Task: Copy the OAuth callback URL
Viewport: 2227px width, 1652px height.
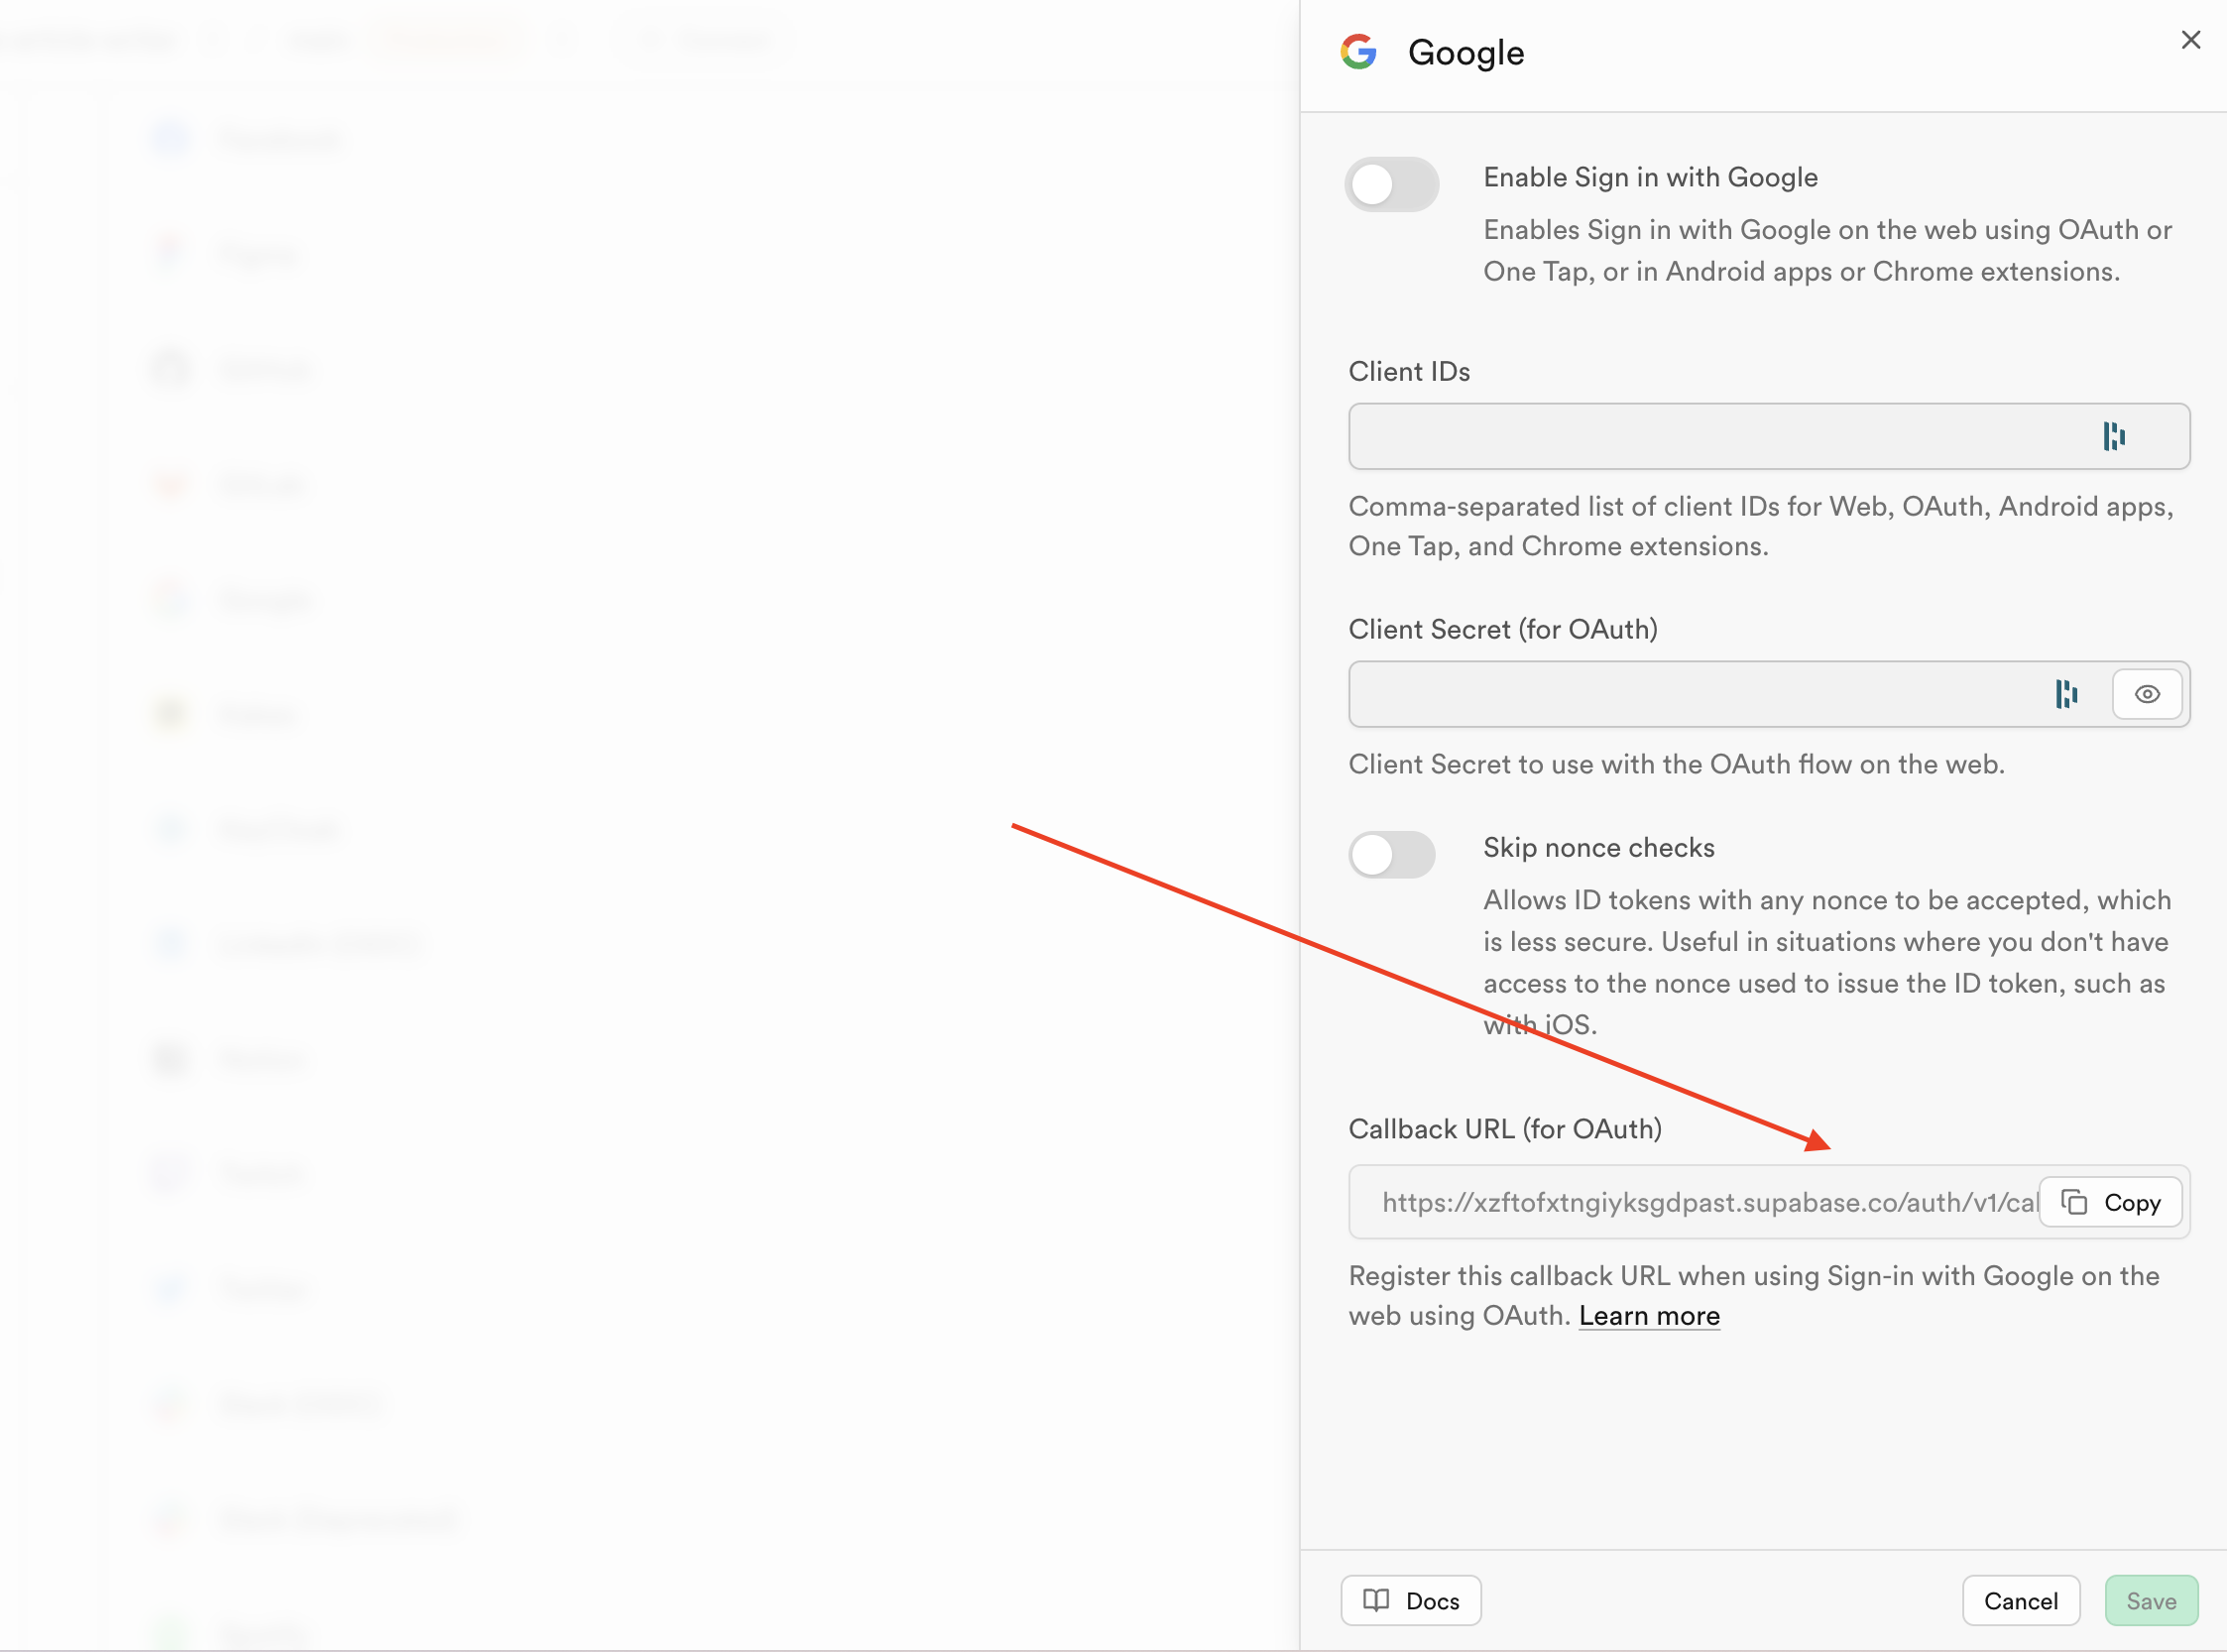Action: coord(2110,1202)
